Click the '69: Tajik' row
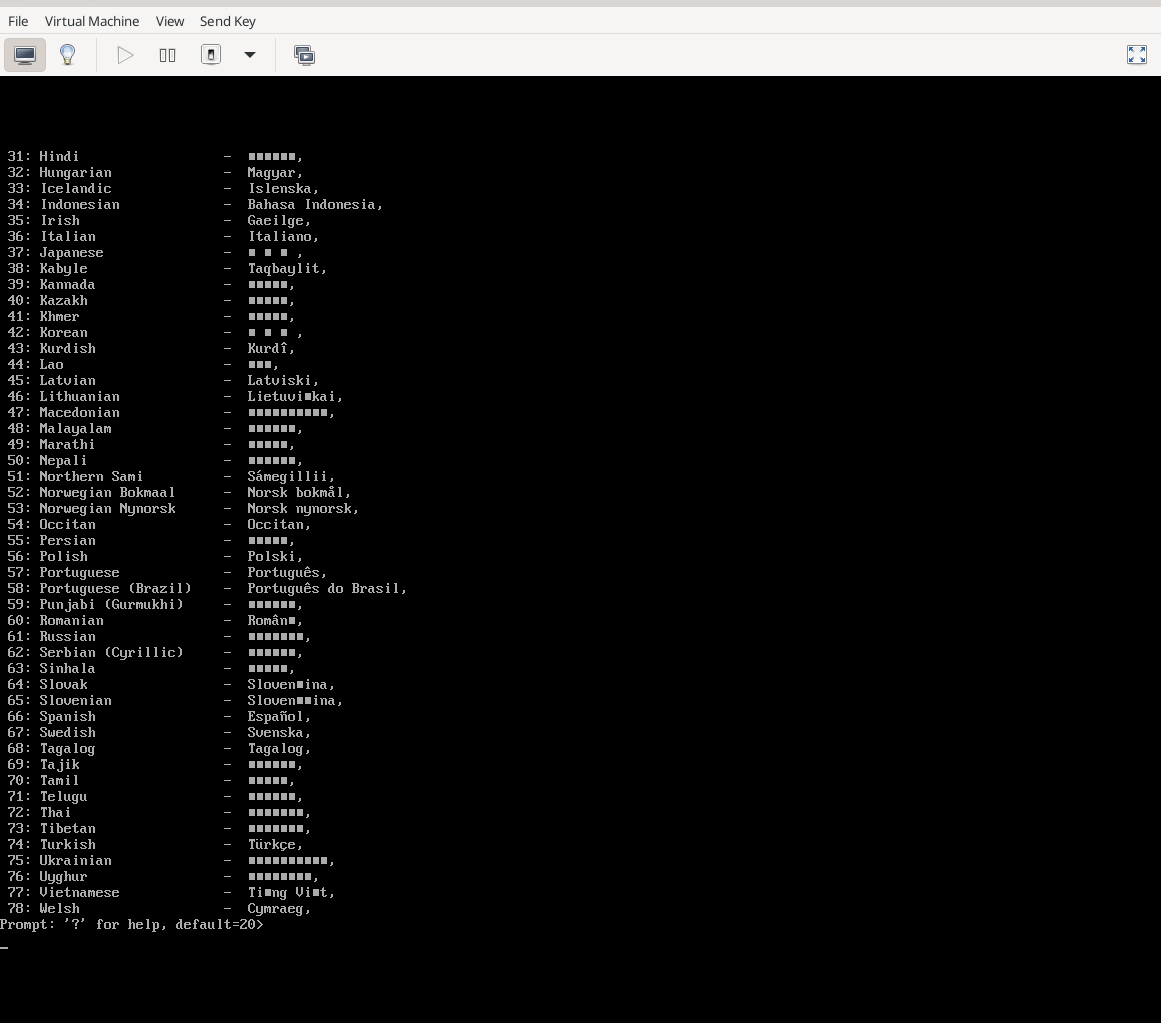The height and width of the screenshot is (1023, 1161). 155,765
